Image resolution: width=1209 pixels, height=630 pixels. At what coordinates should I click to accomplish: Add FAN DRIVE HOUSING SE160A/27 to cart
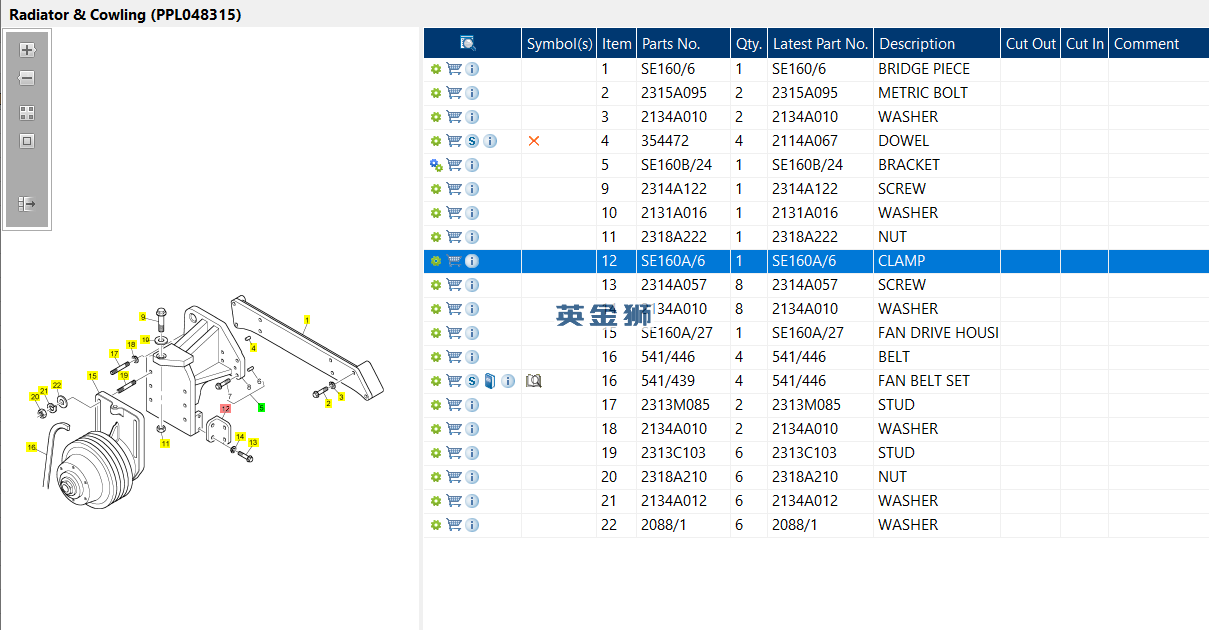click(x=454, y=333)
